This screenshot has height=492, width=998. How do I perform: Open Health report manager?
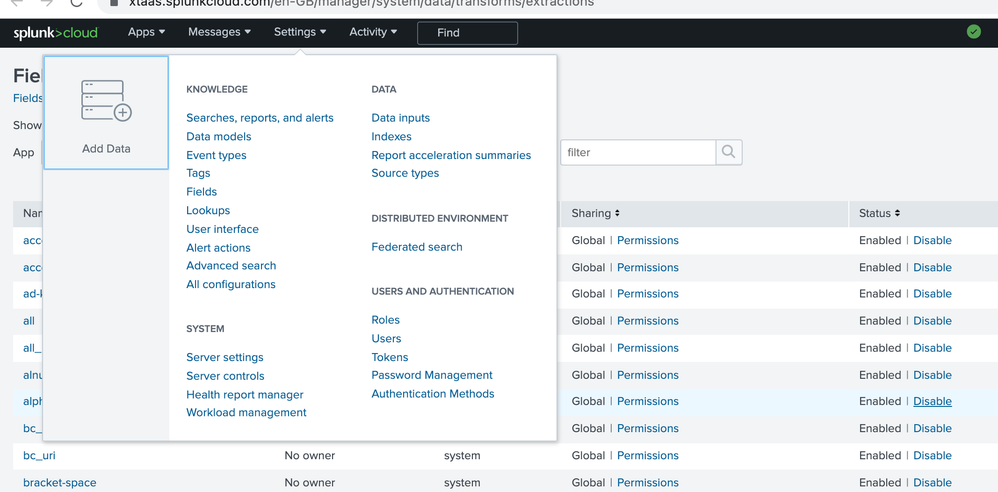tap(244, 395)
